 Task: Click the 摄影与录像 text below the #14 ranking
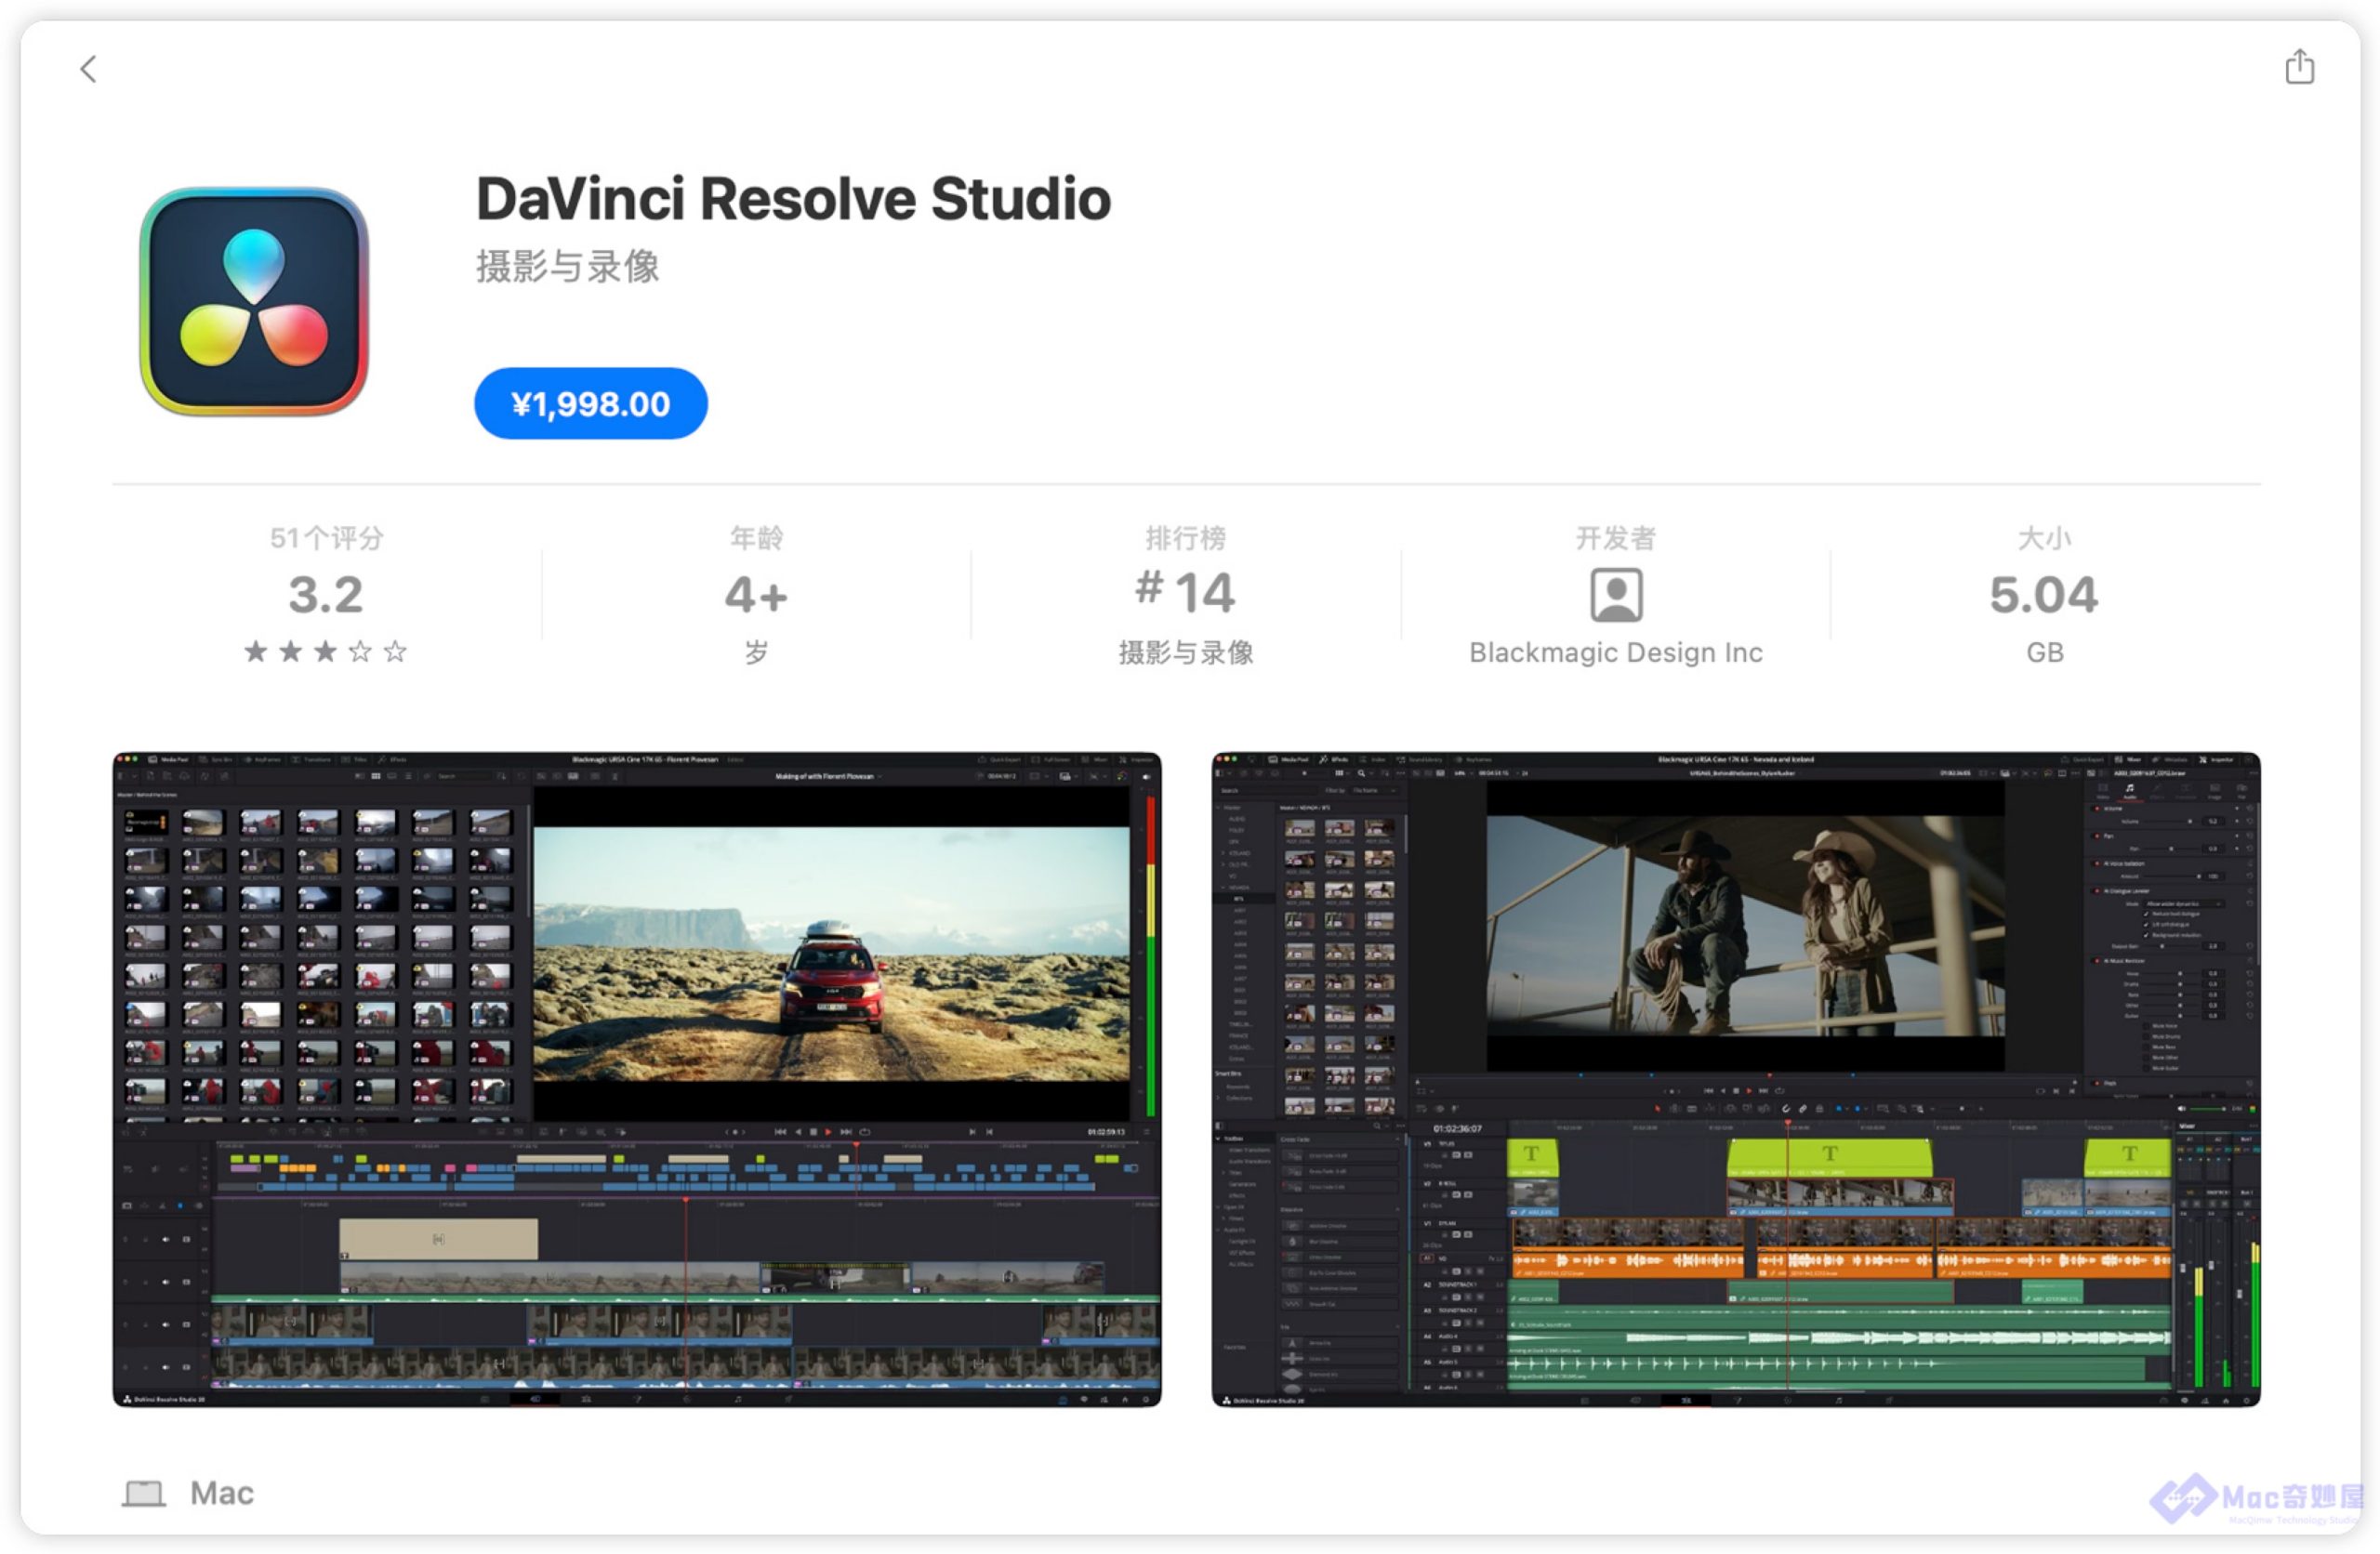(1185, 652)
